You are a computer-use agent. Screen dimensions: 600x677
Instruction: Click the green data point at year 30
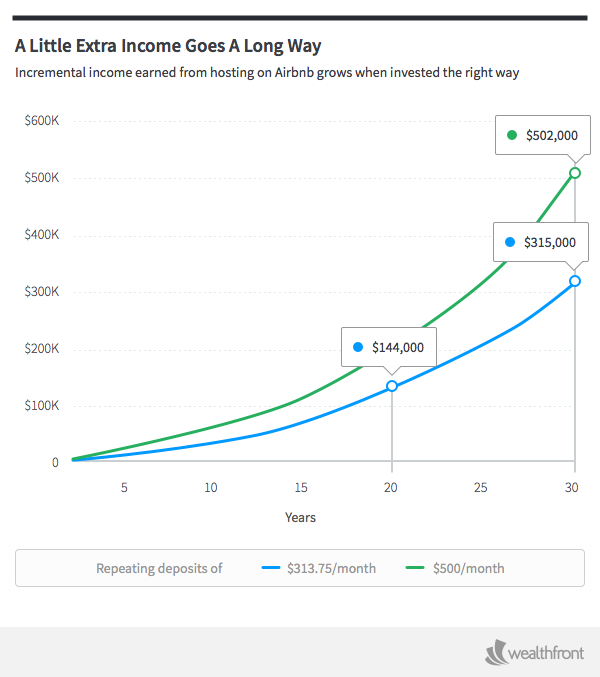pyautogui.click(x=574, y=173)
